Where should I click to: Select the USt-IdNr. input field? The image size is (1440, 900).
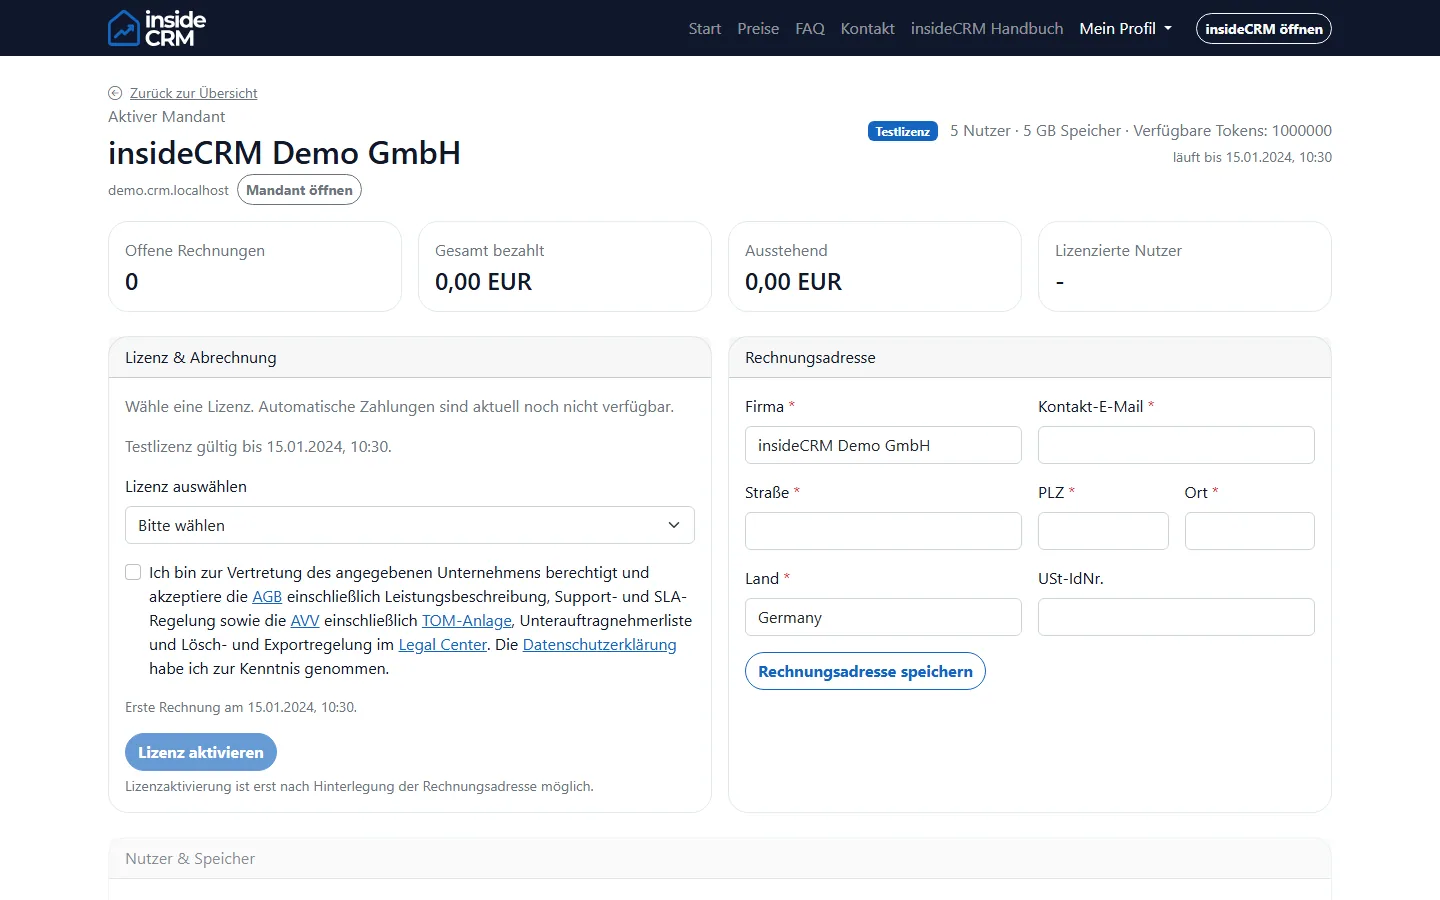1176,617
